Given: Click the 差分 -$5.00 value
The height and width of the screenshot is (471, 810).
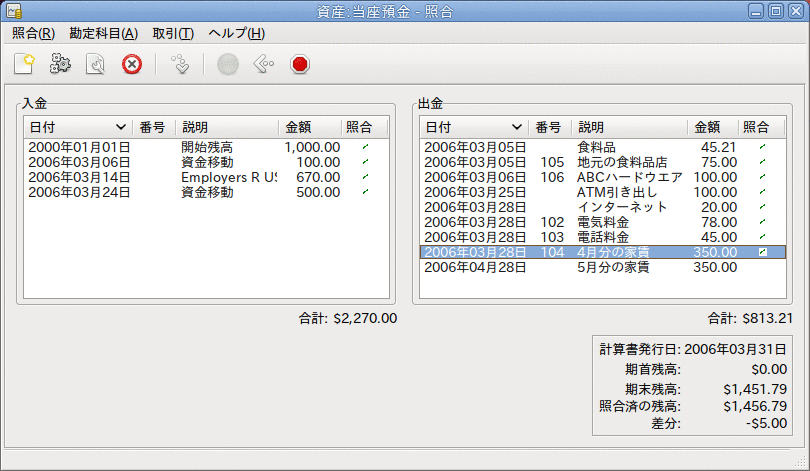Looking at the screenshot, I should pos(766,423).
